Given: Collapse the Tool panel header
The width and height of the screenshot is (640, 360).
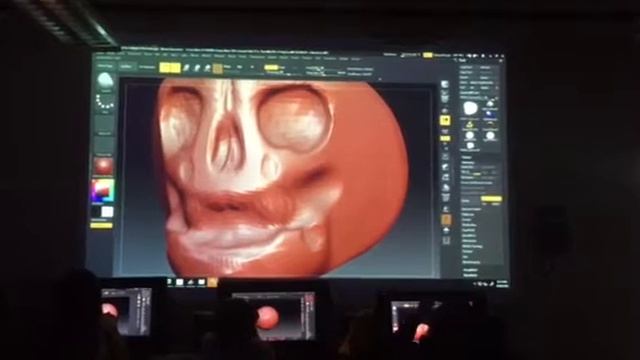Looking at the screenshot, I should (x=463, y=60).
